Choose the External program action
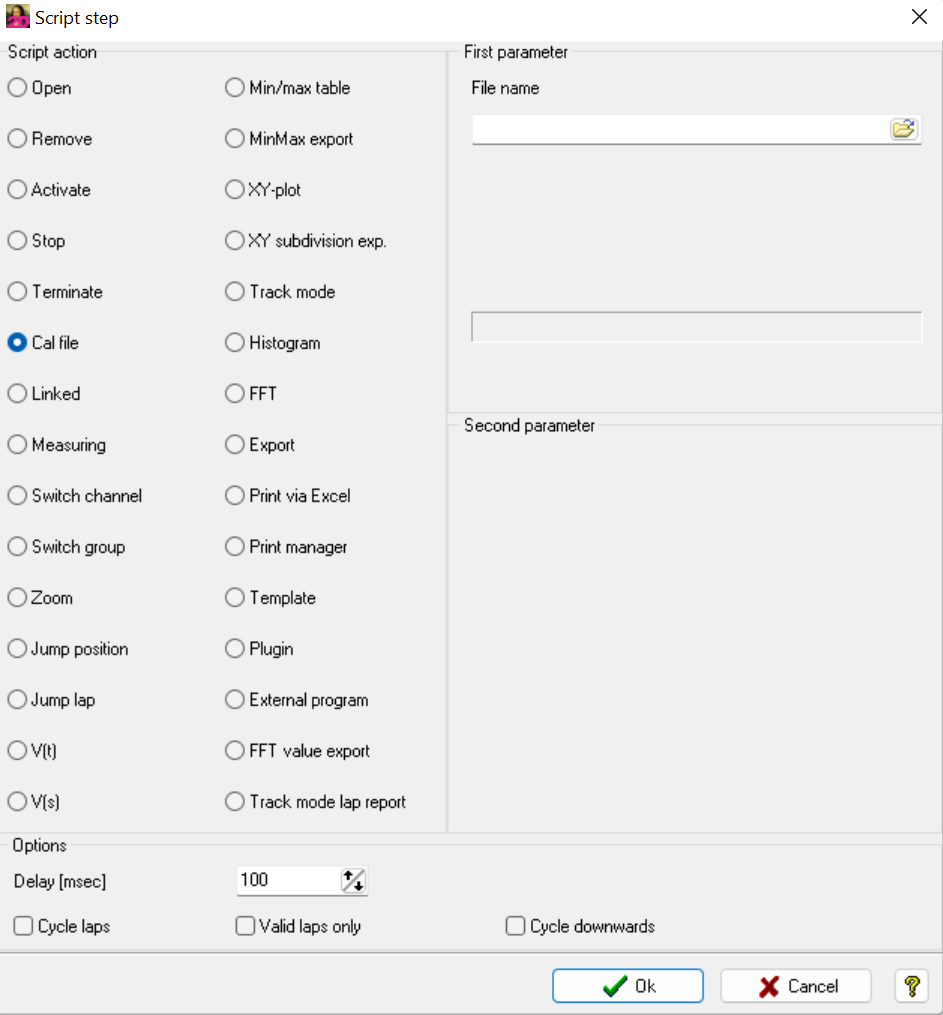Screen dimensions: 943x1015 [x=235, y=700]
